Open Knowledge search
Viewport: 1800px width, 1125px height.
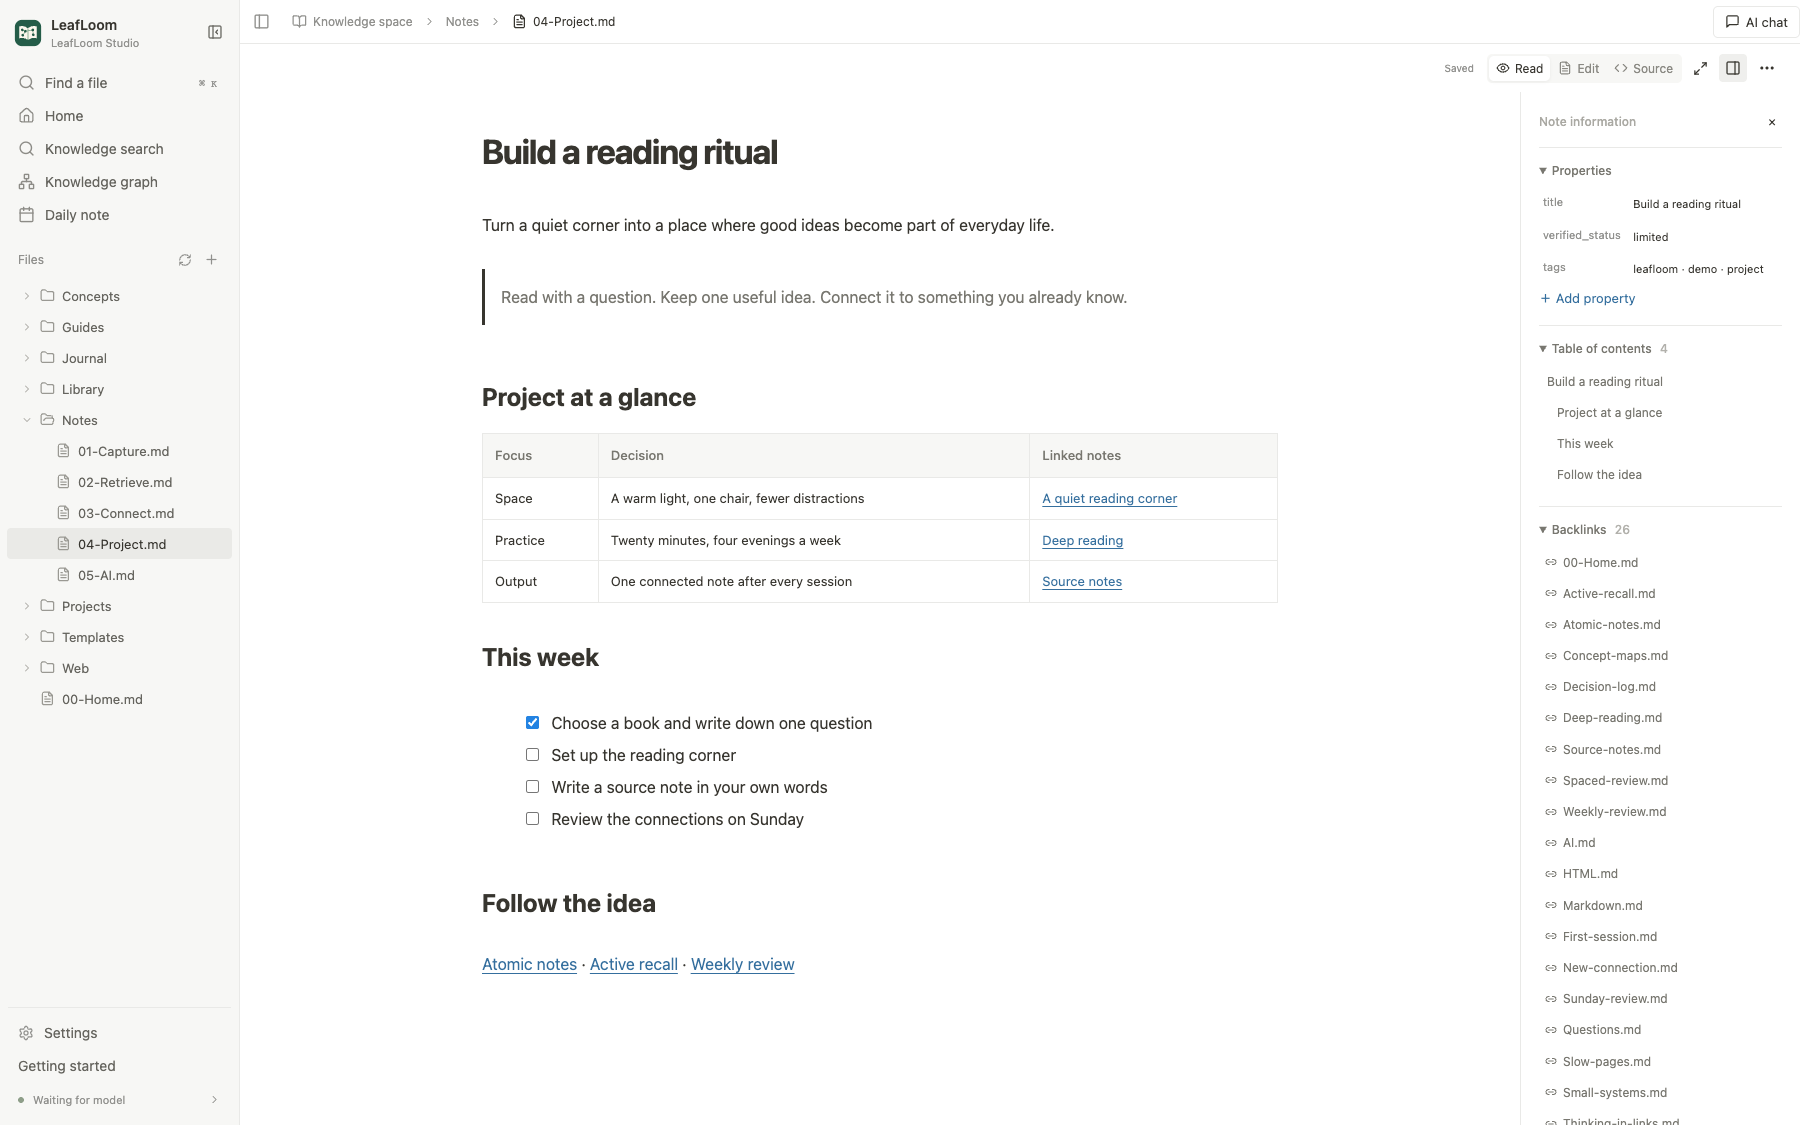click(x=119, y=149)
